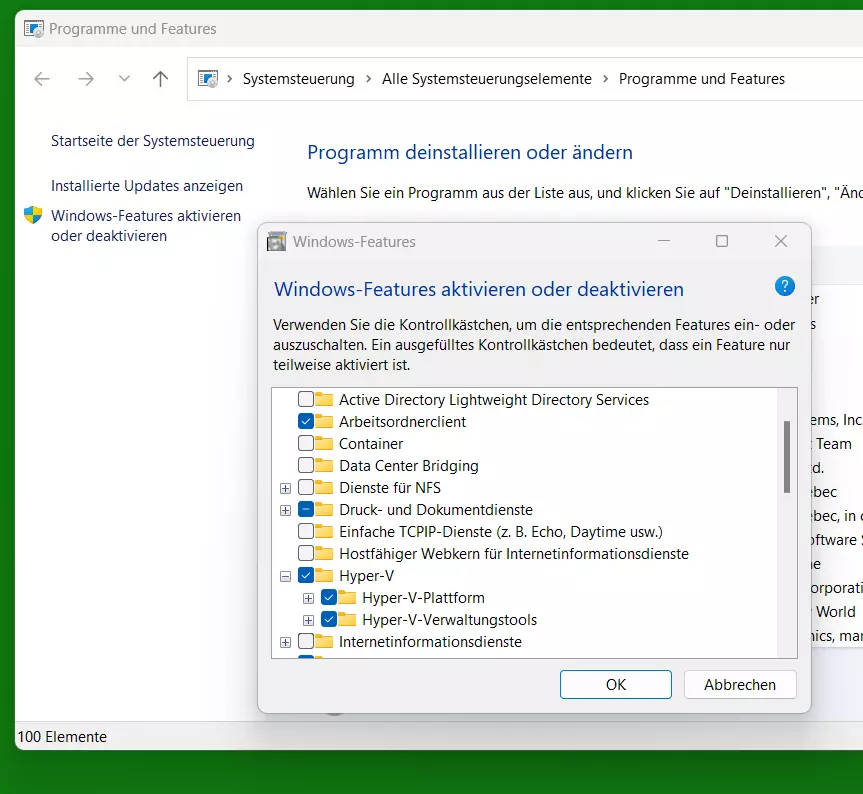The image size is (863, 794).
Task: Open the recent locations chevron dropdown
Action: click(x=124, y=79)
